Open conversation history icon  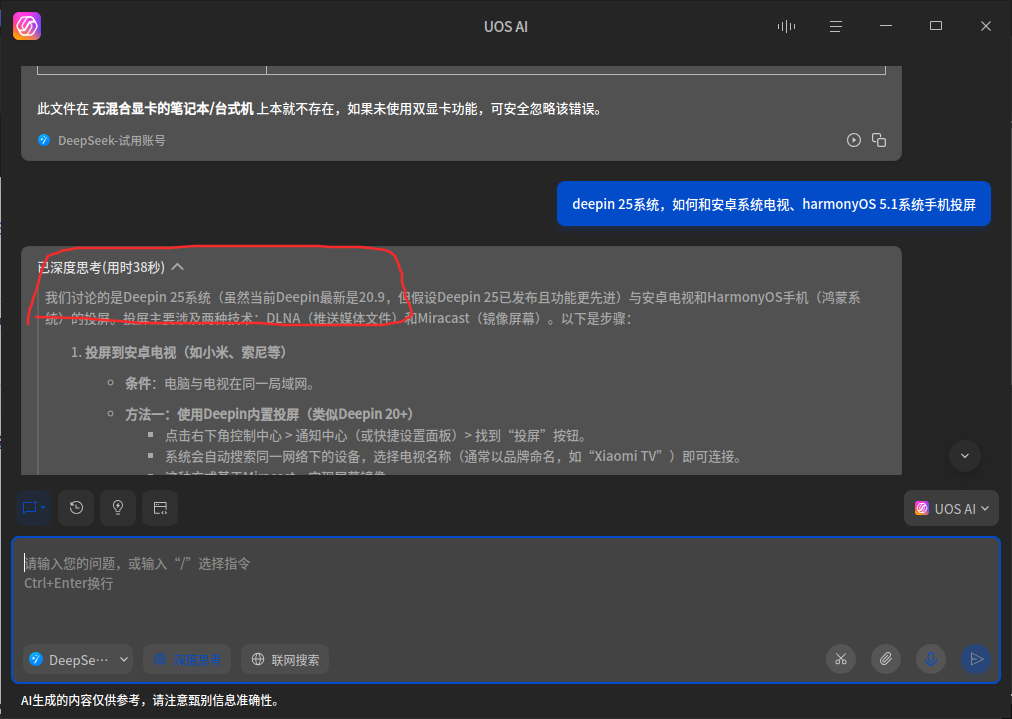76,508
